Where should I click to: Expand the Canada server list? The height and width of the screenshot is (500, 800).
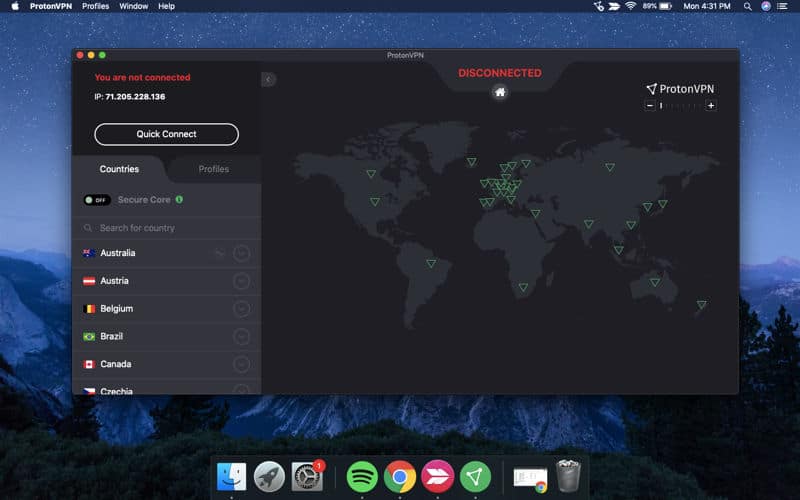pyautogui.click(x=241, y=364)
